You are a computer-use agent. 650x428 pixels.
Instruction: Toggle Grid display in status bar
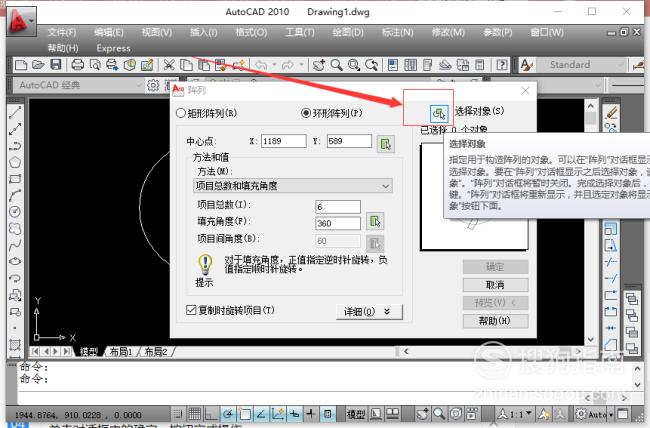pos(194,413)
